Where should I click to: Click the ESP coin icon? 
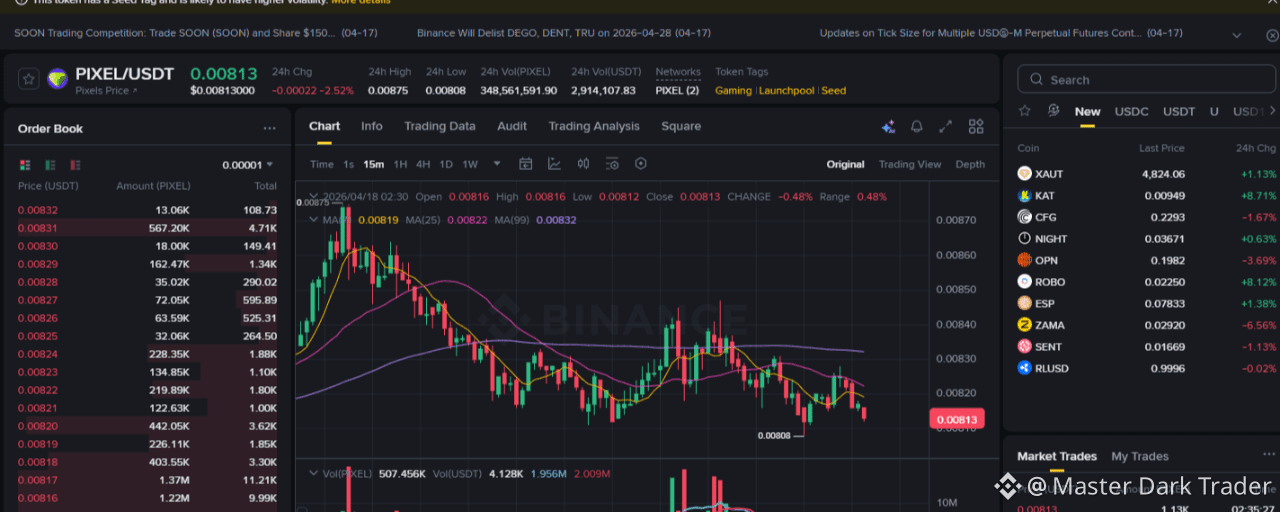tap(1024, 303)
